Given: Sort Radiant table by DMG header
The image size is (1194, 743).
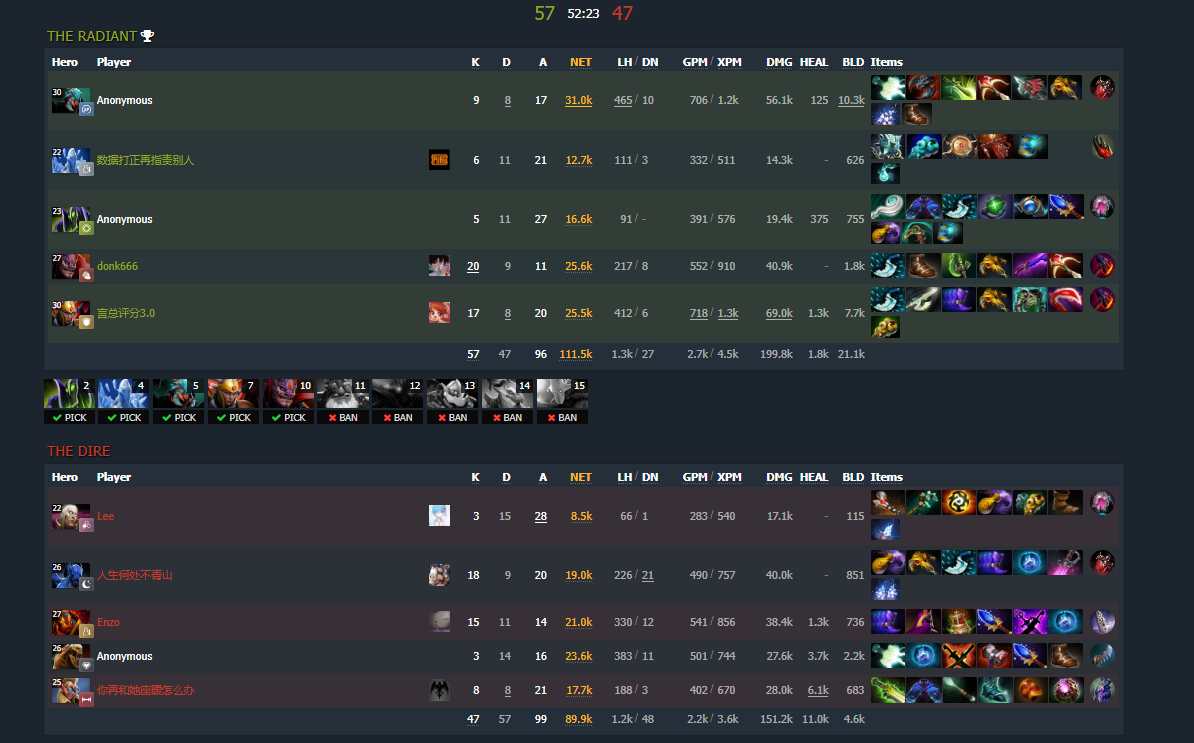Looking at the screenshot, I should point(779,62).
